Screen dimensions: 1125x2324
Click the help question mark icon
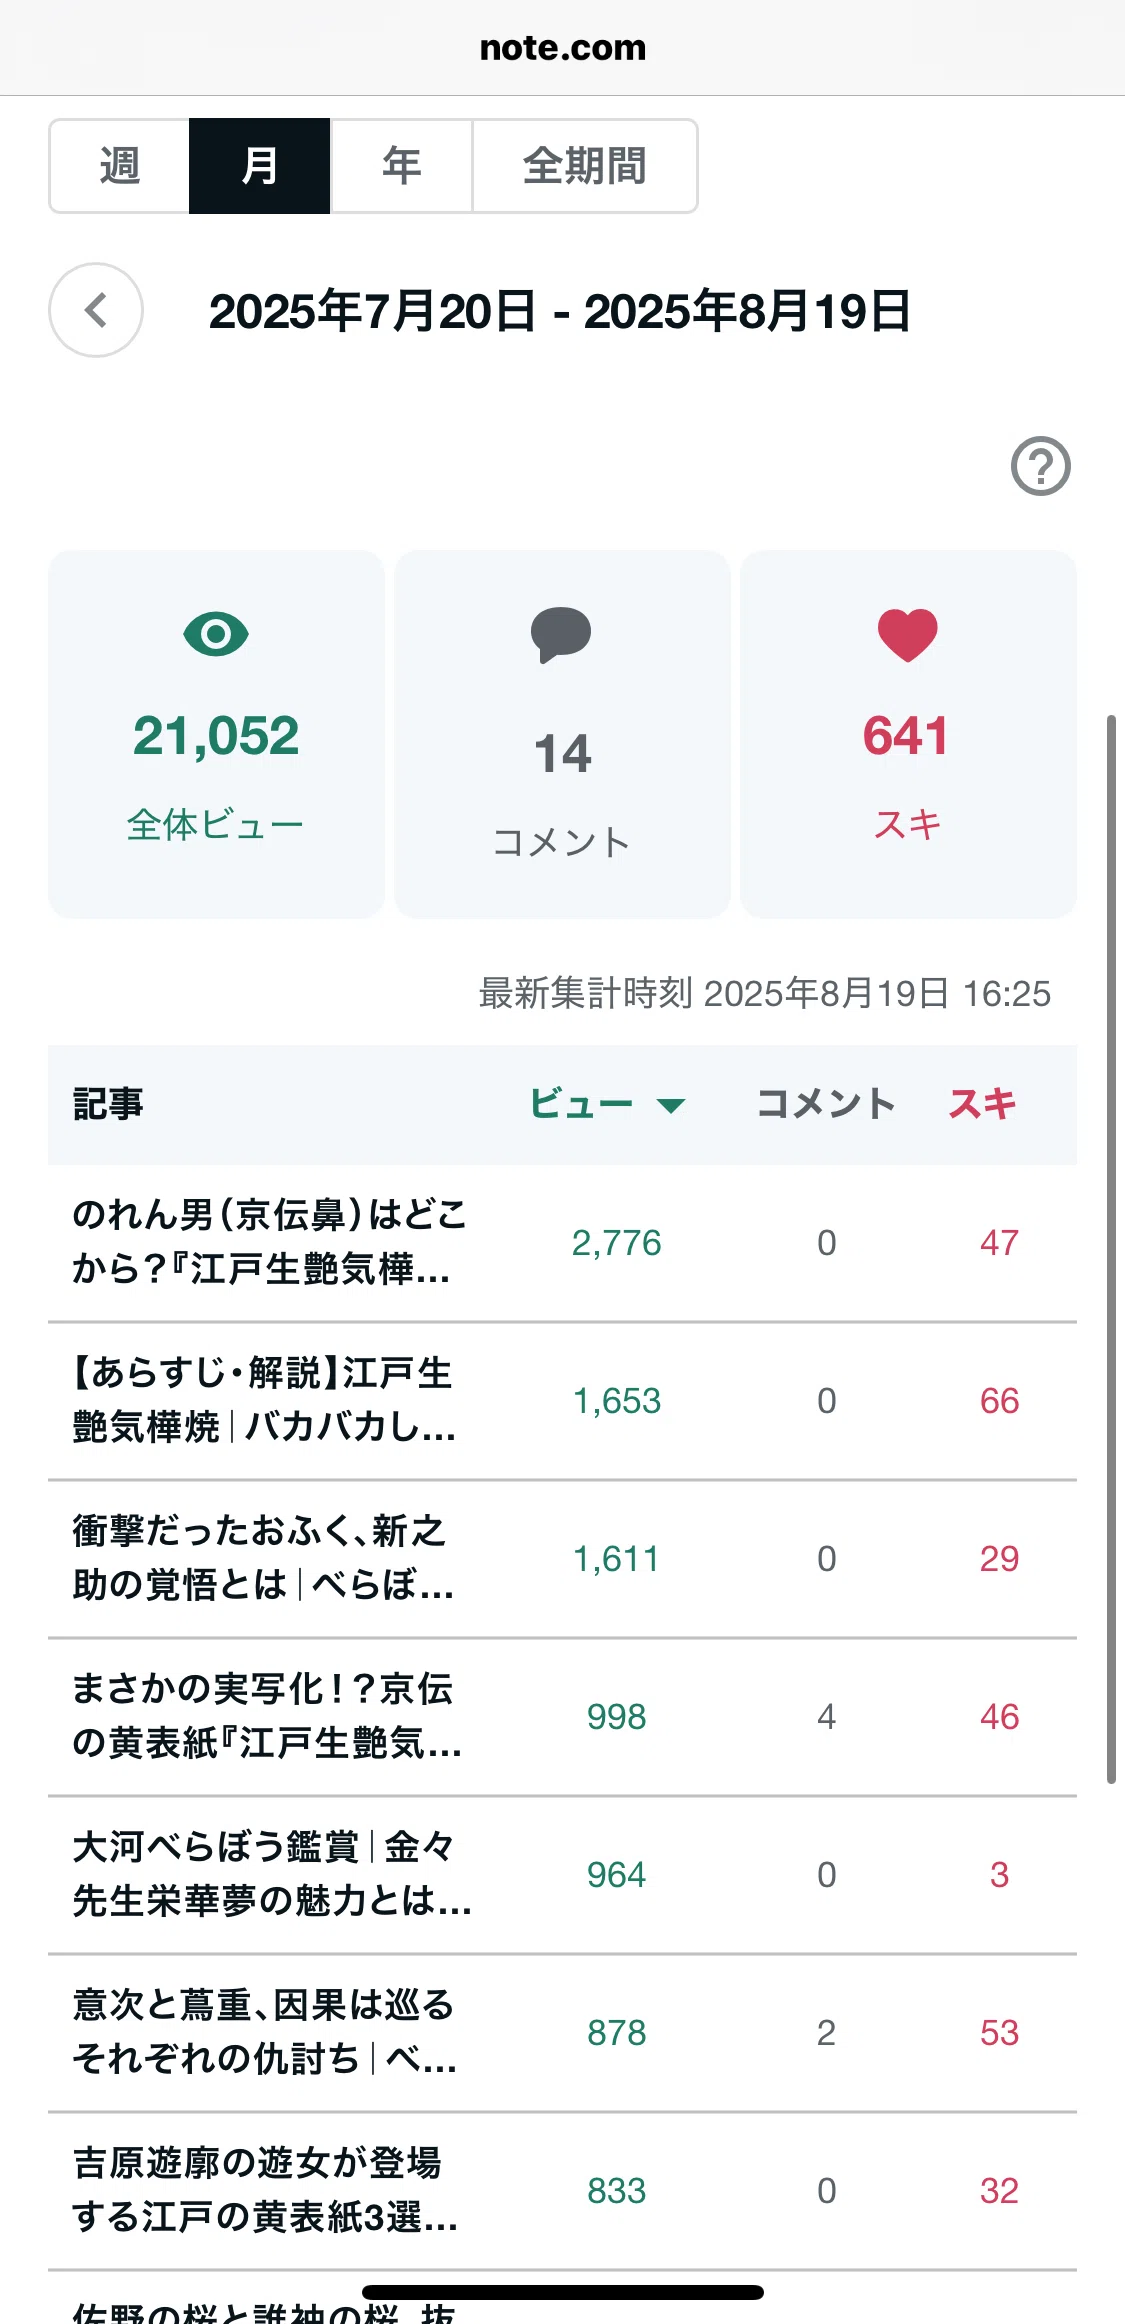pos(1040,466)
